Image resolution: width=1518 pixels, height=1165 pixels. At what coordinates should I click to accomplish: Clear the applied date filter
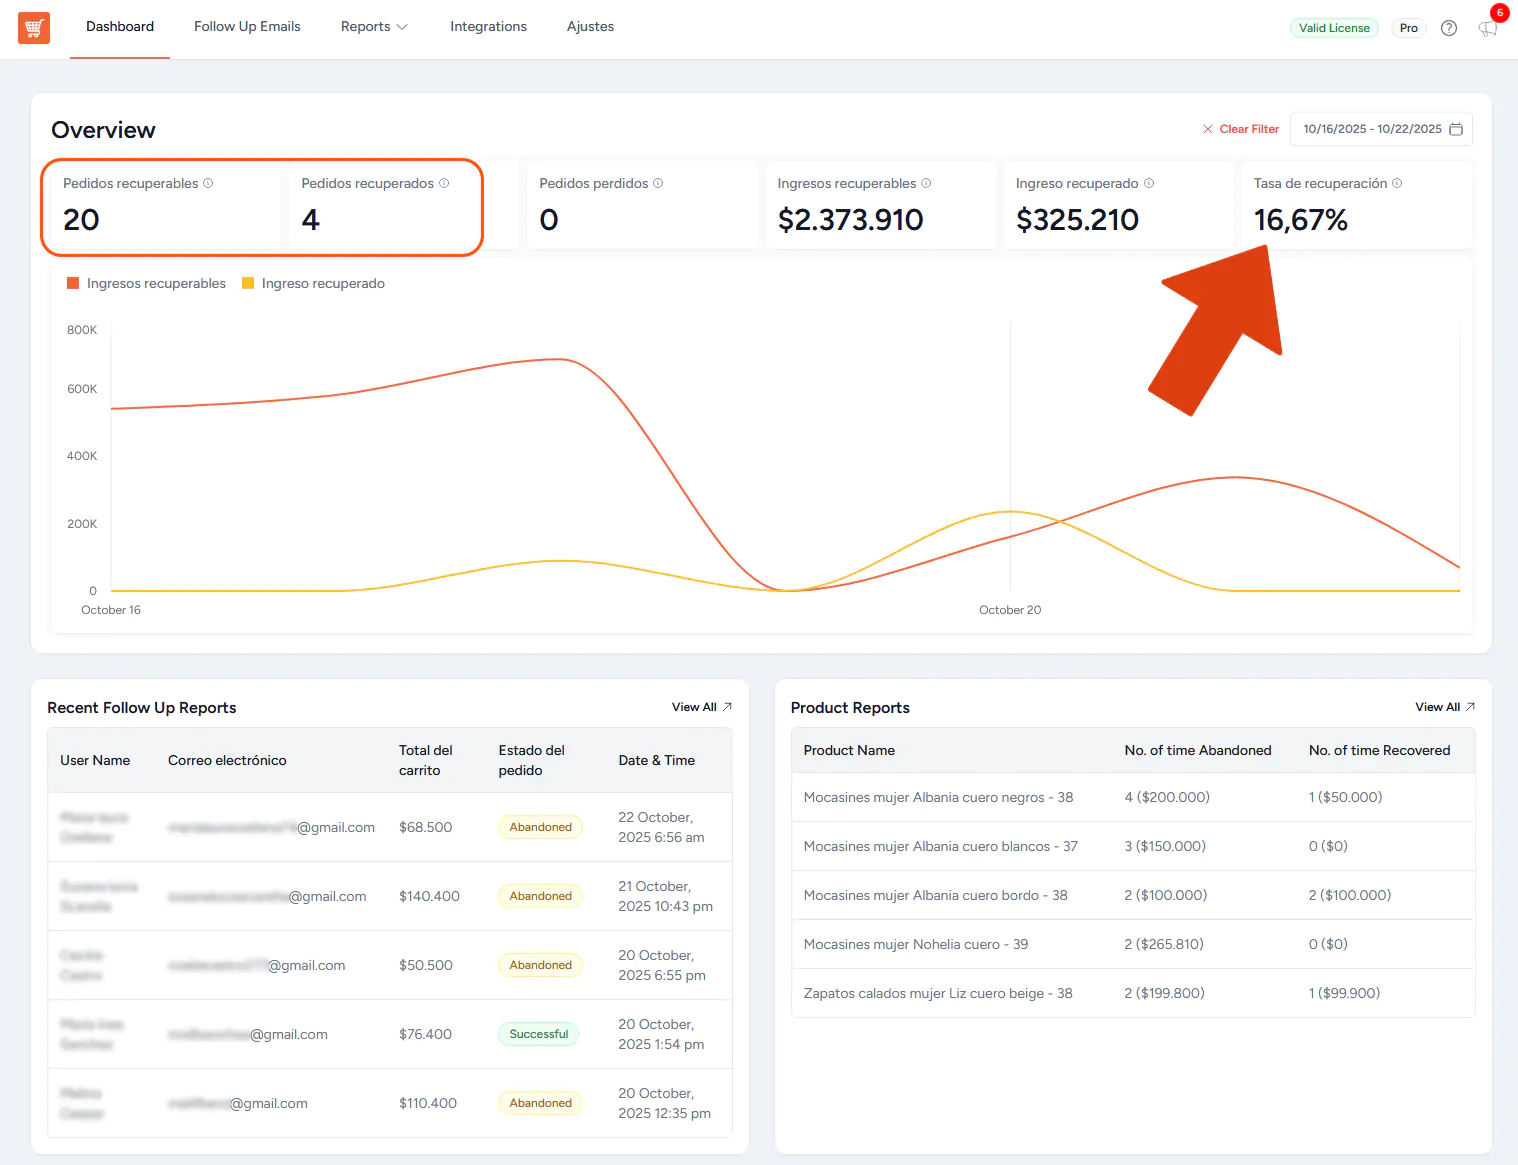1241,129
